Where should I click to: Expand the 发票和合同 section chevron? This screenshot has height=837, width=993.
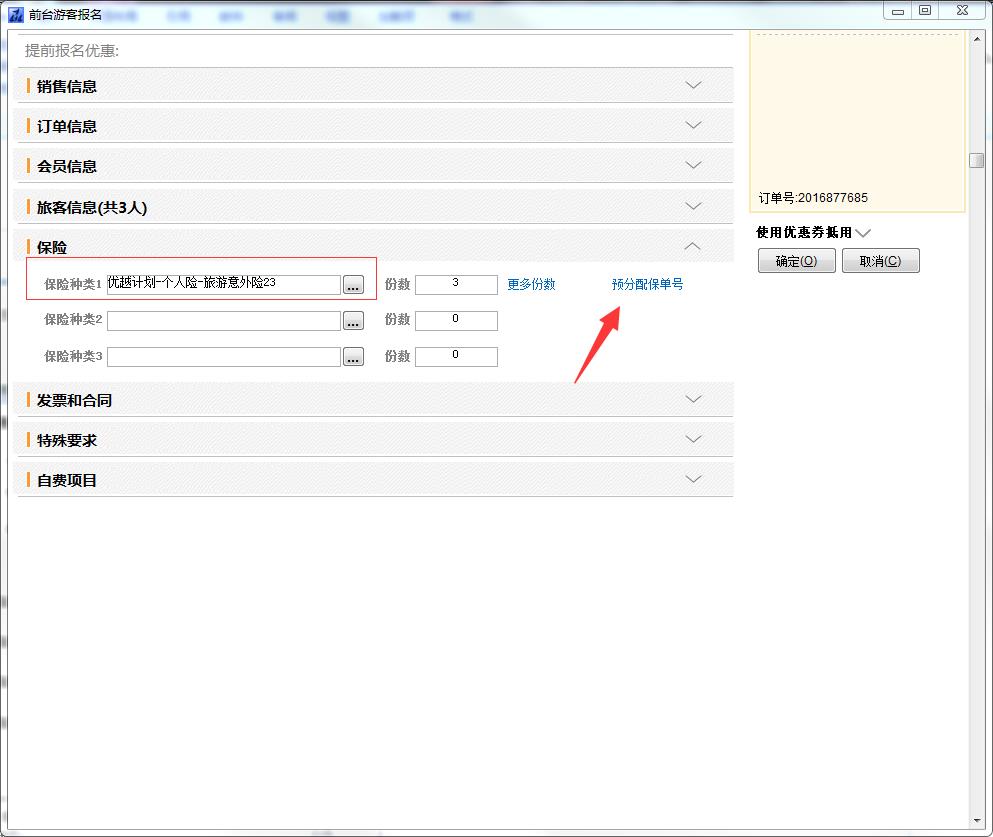point(693,399)
